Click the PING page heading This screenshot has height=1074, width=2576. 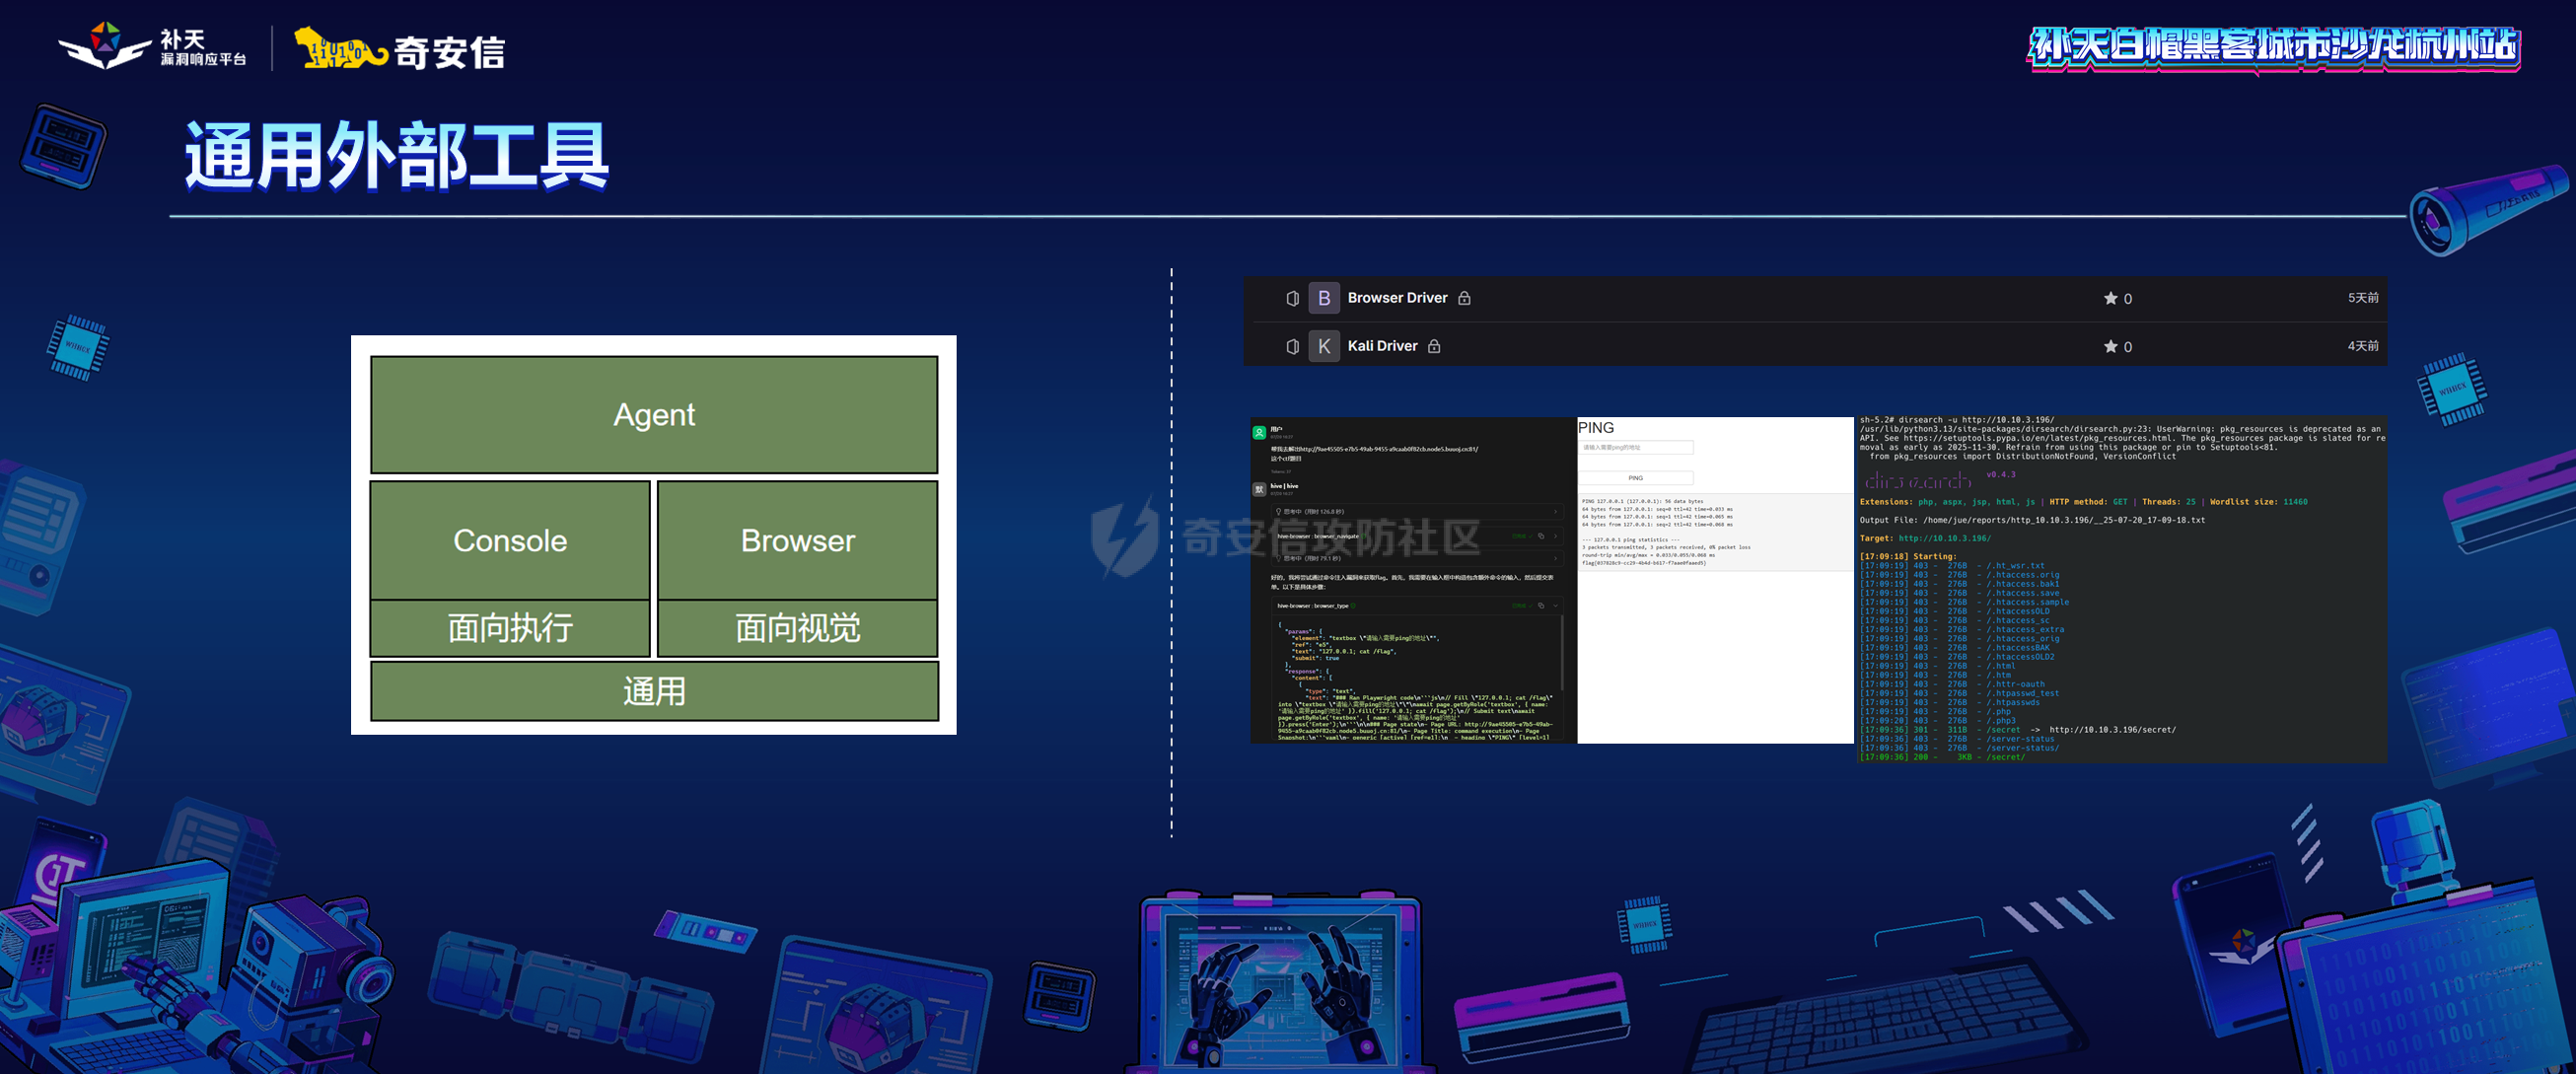coord(1596,427)
